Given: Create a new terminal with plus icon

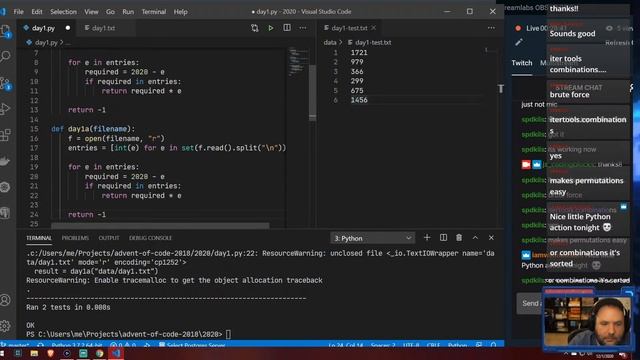Looking at the screenshot, I should 427,238.
